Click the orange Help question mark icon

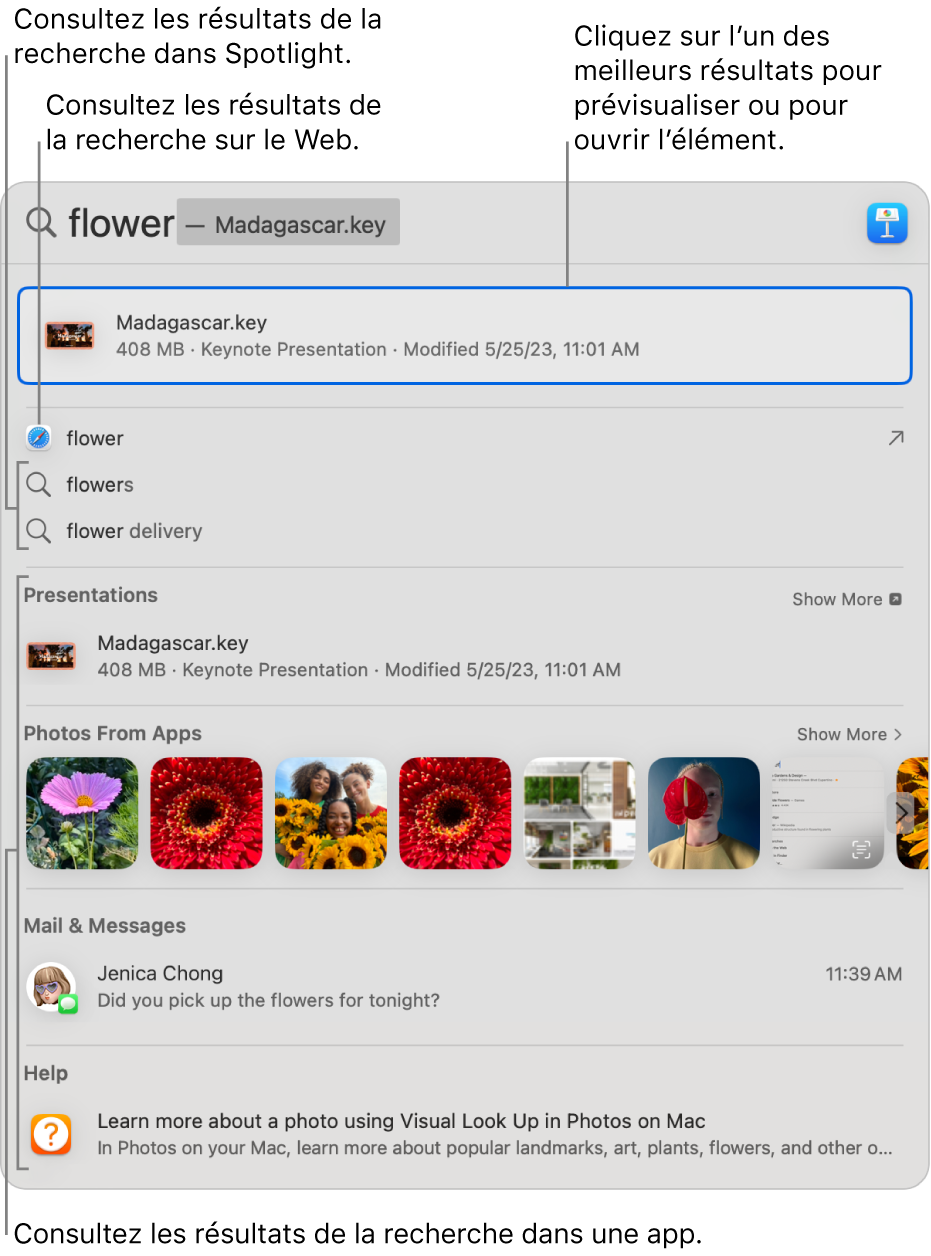(51, 1135)
